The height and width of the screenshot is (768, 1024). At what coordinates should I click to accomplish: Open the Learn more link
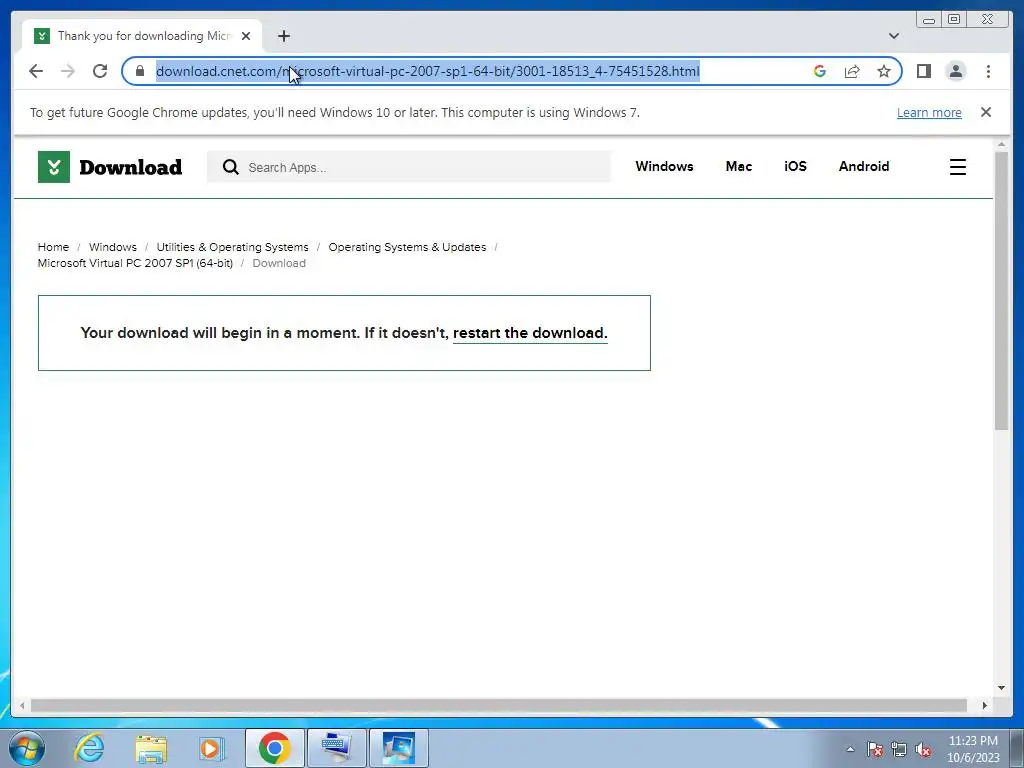[929, 112]
